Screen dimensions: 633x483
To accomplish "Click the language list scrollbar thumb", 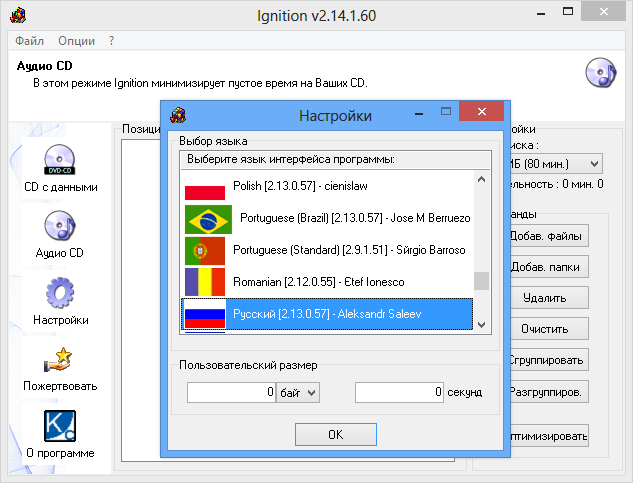I will tap(481, 281).
